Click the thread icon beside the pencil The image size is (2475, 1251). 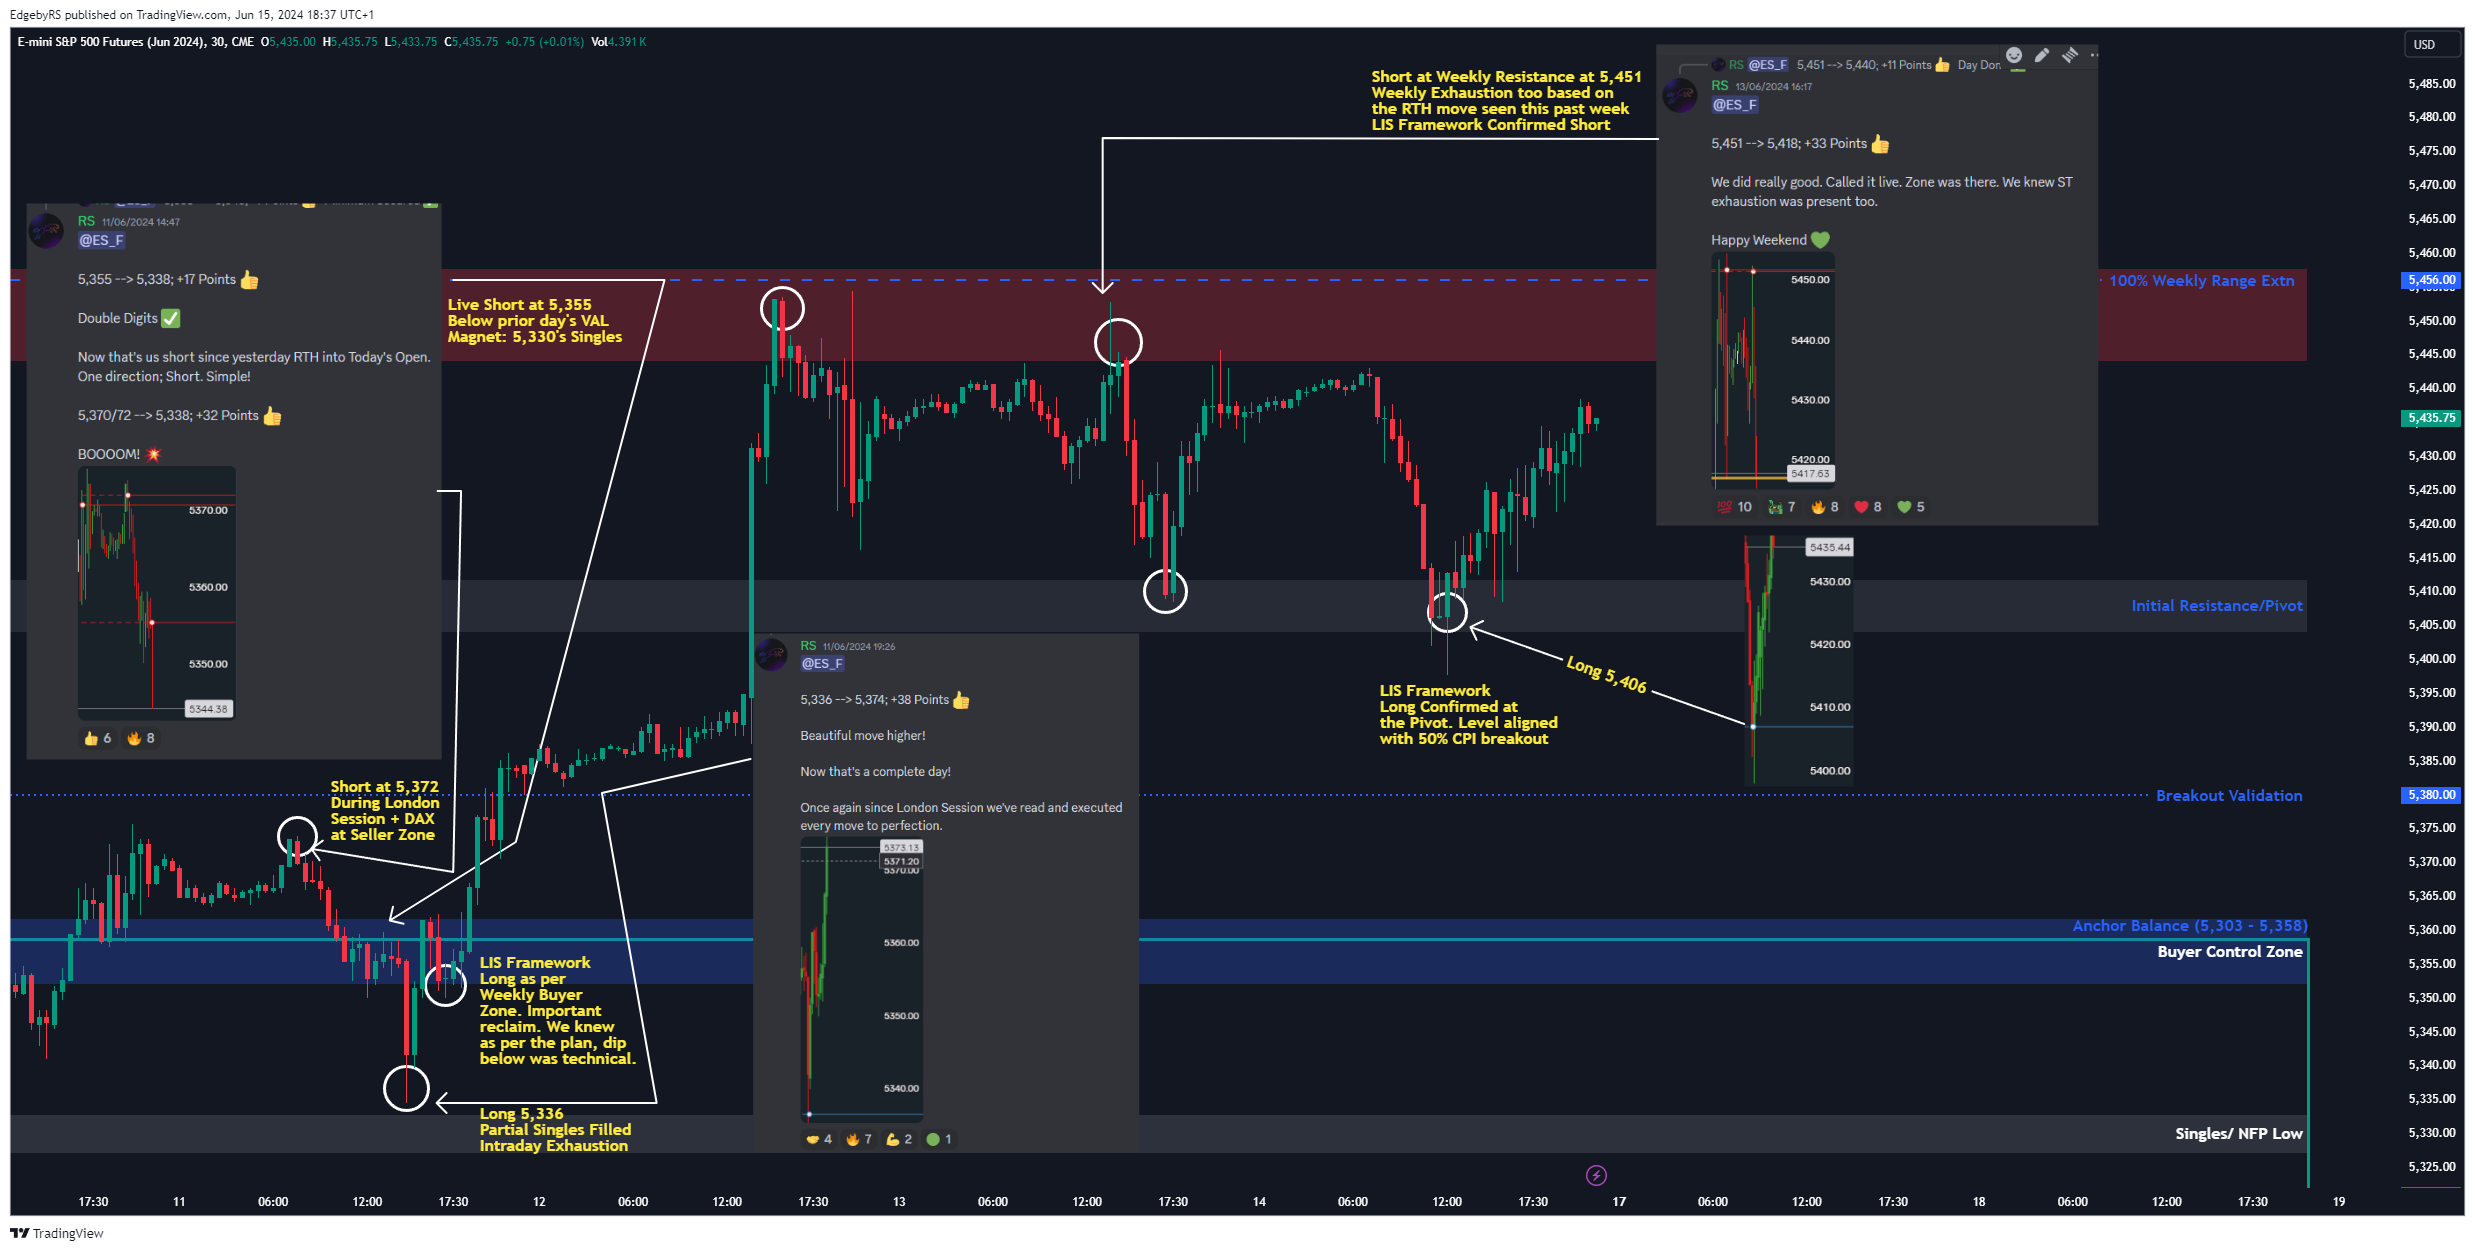tap(2070, 55)
